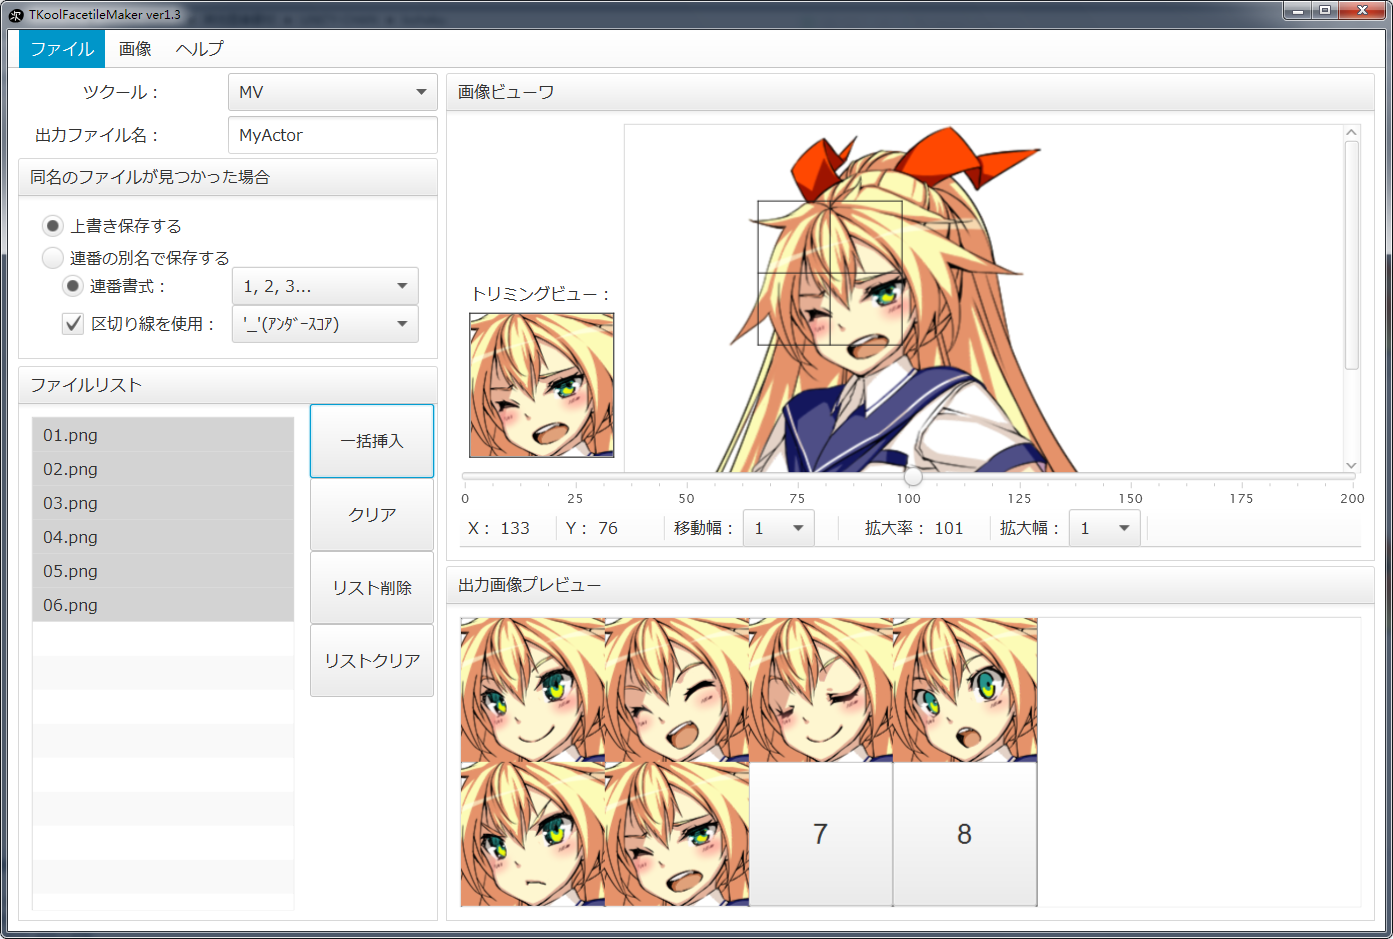Click the トリミングビュー face thumbnail
1393x939 pixels.
542,385
